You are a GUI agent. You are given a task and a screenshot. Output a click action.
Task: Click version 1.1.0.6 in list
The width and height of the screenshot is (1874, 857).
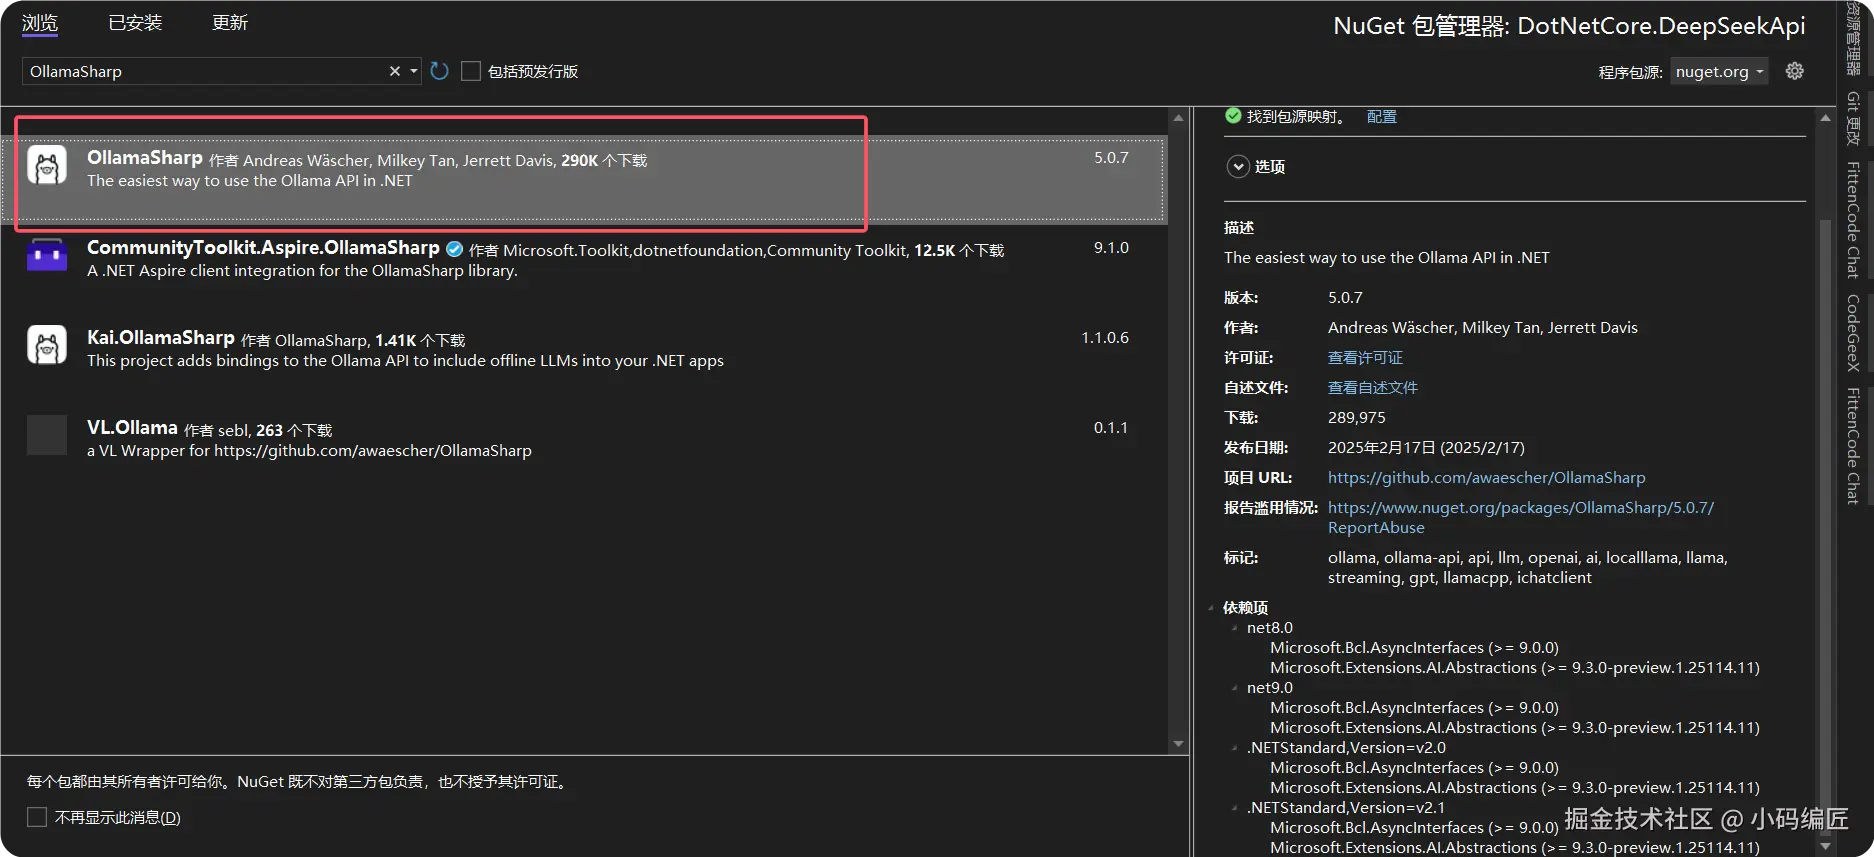point(1105,338)
